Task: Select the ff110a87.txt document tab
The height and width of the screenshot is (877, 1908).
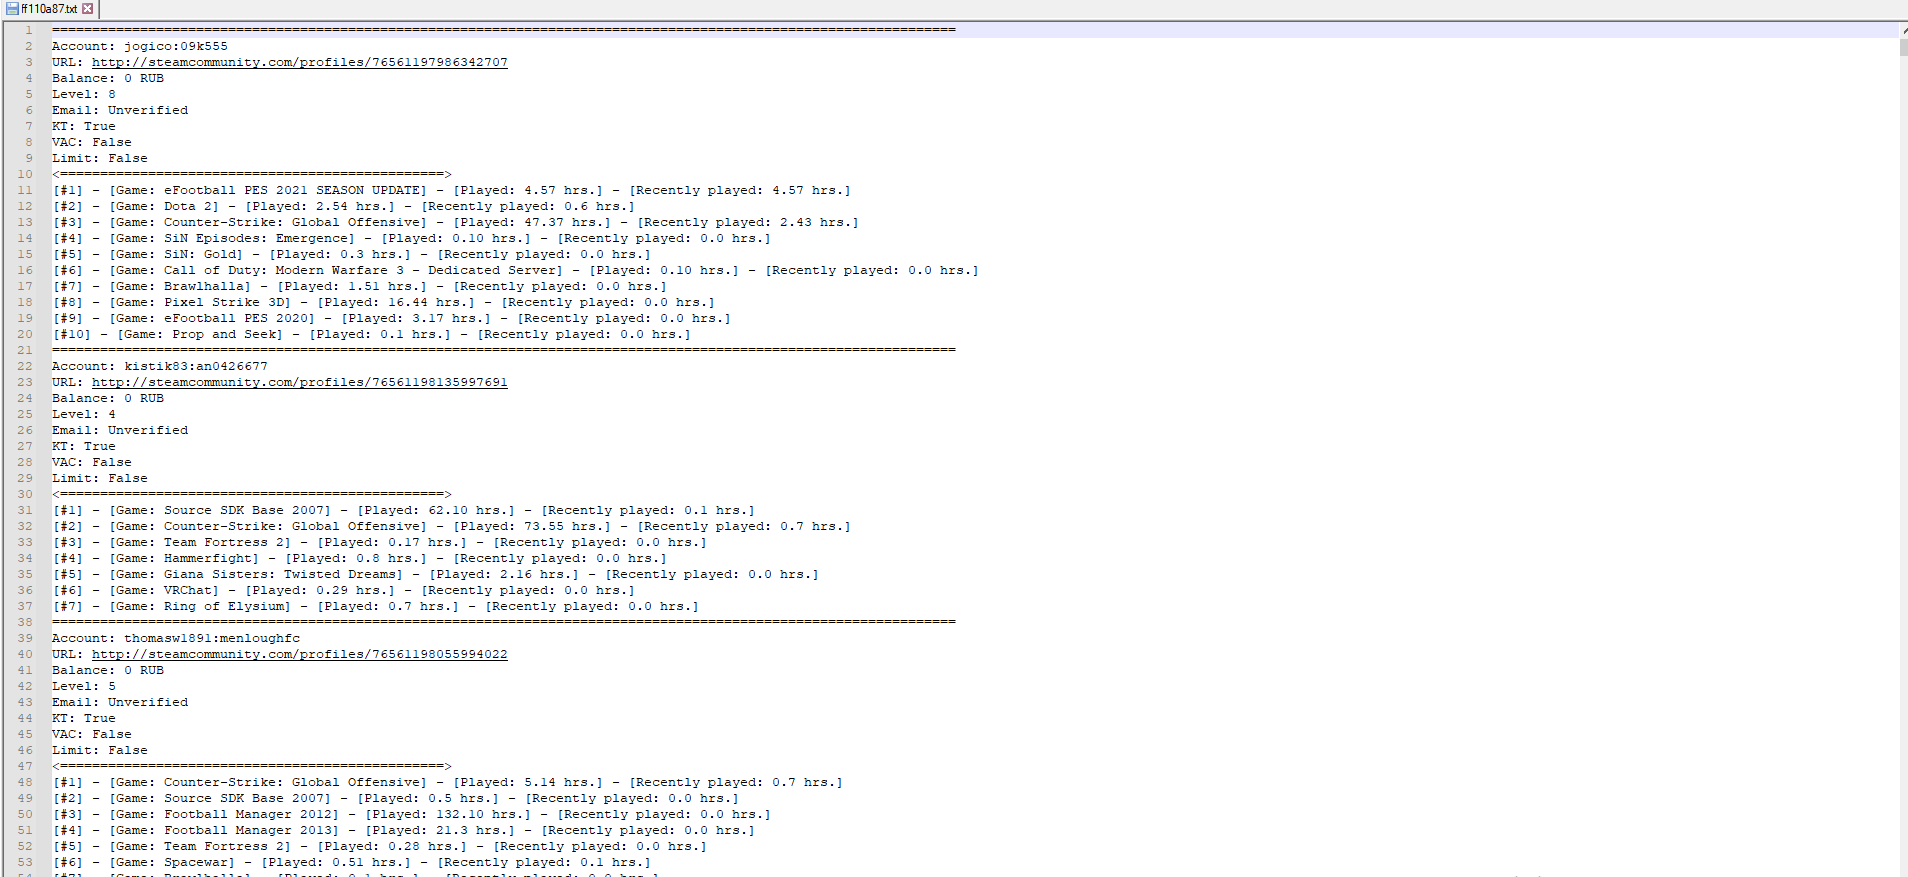Action: click(49, 9)
